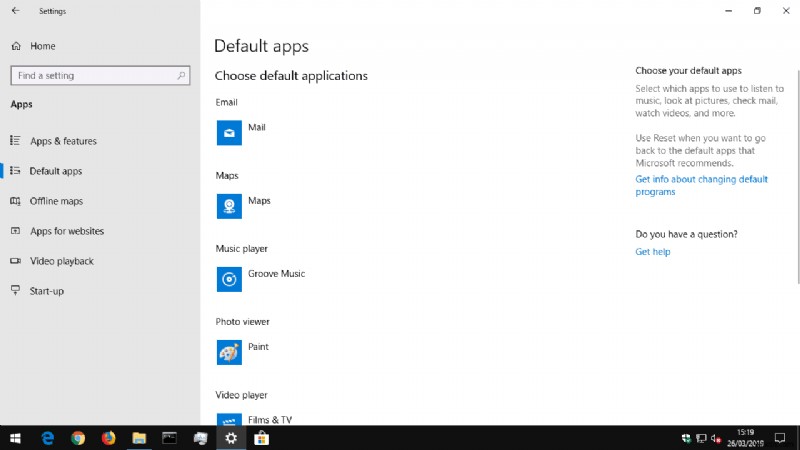Go back using the Settings back arrow
Image resolution: width=800 pixels, height=450 pixels.
coord(15,11)
